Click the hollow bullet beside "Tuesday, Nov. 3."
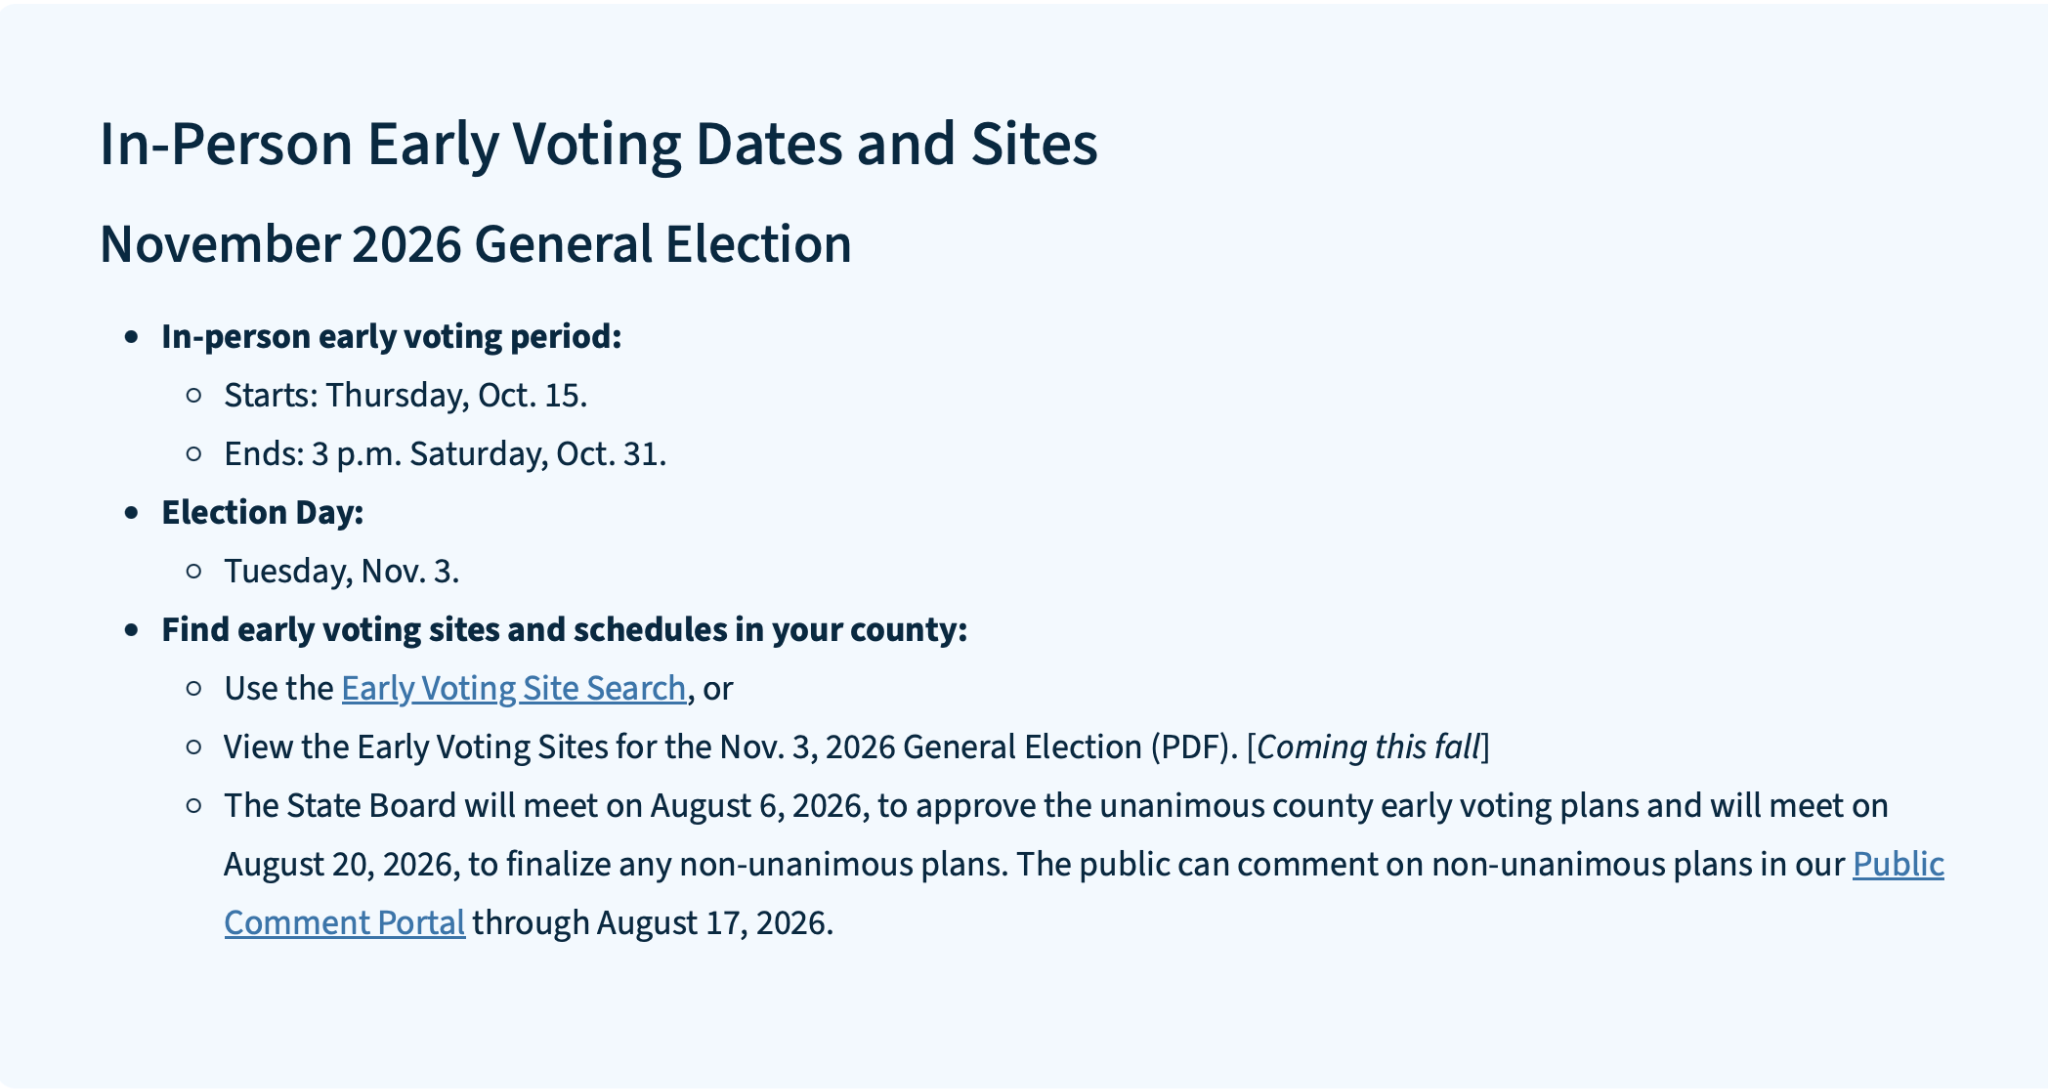Viewport: 2048px width, 1092px height. tap(194, 572)
